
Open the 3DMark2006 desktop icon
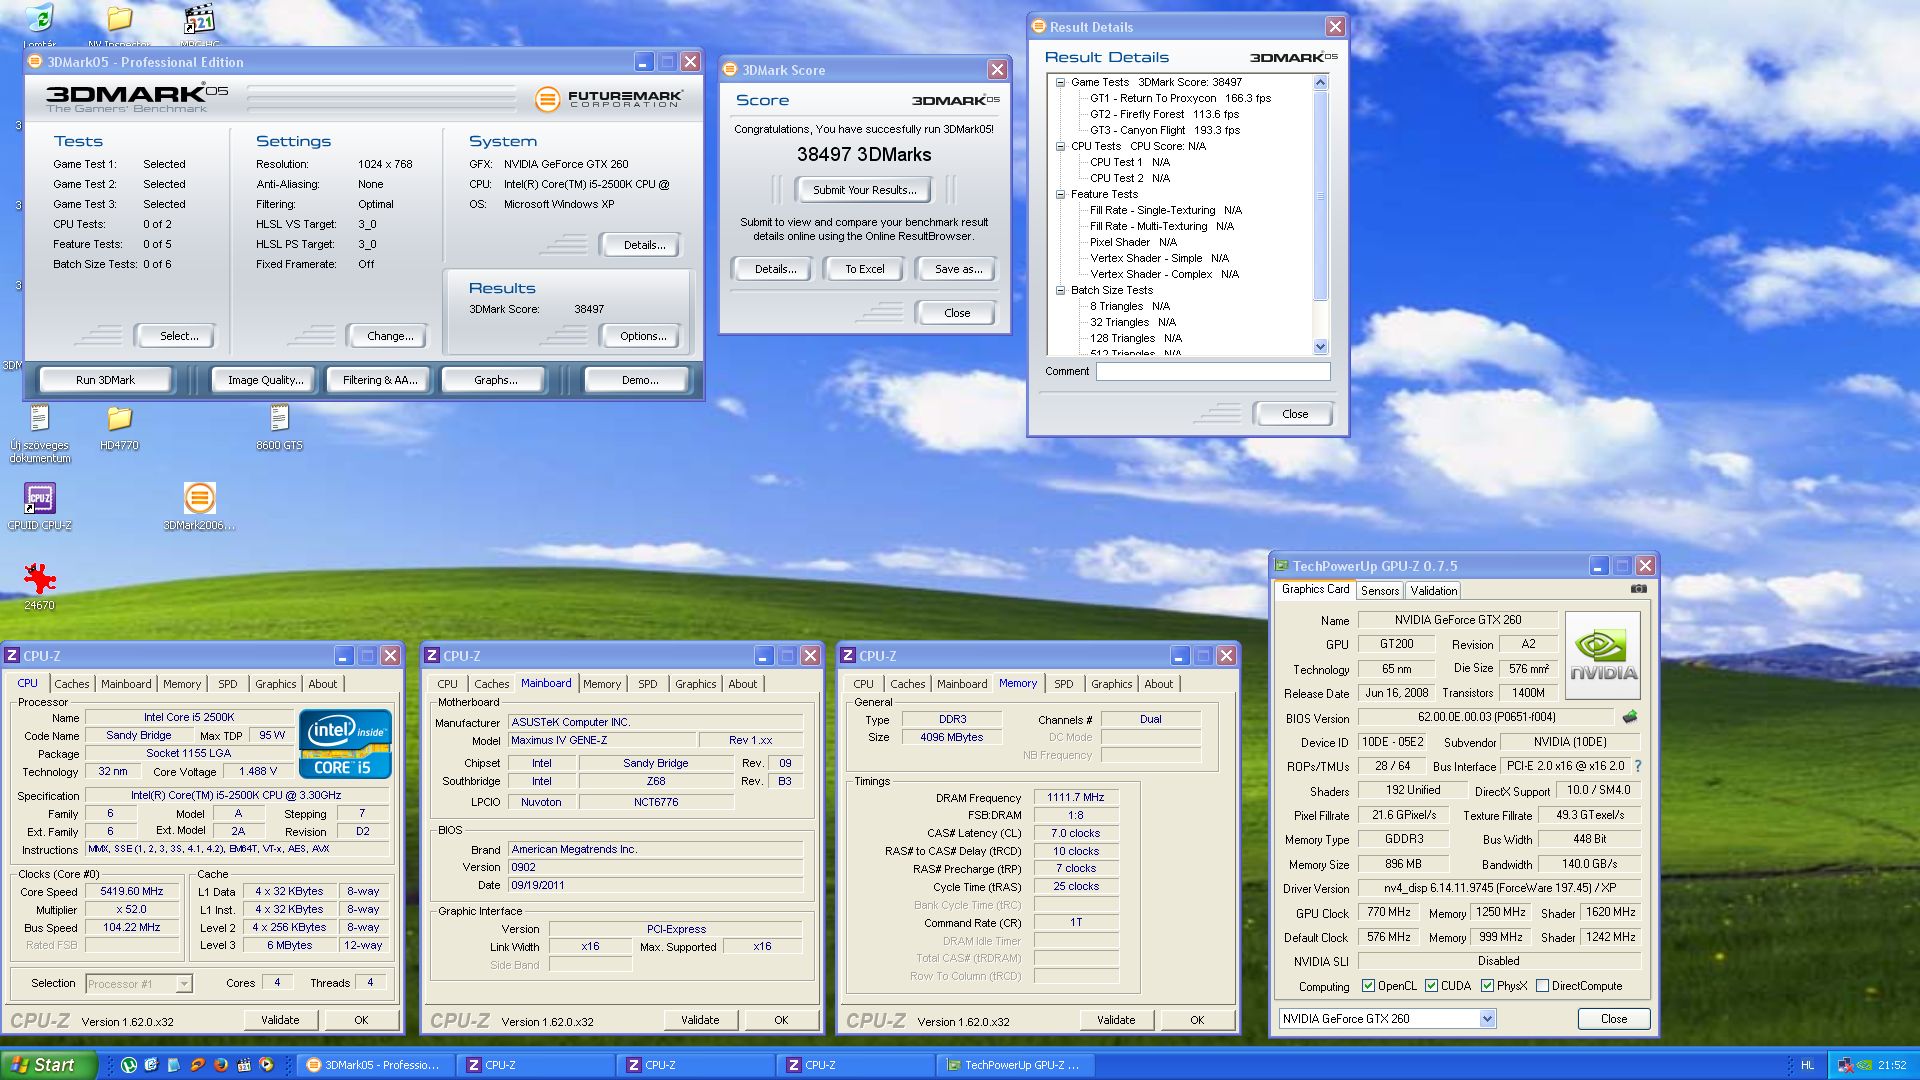click(x=199, y=498)
